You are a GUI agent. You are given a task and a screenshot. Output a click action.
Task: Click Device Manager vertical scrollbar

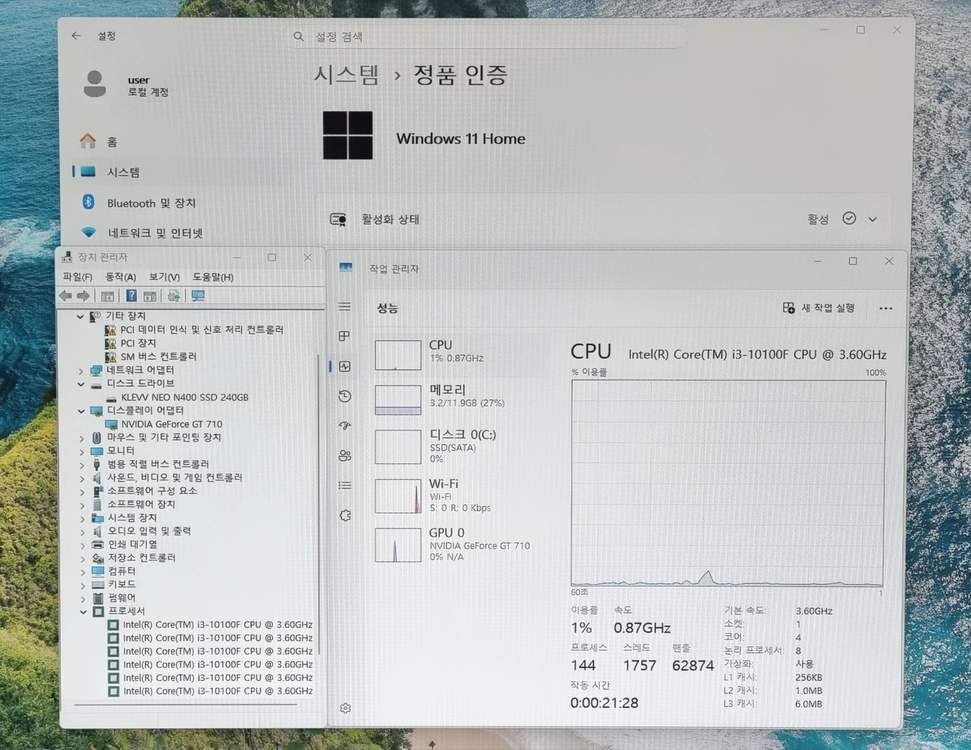pos(318,505)
